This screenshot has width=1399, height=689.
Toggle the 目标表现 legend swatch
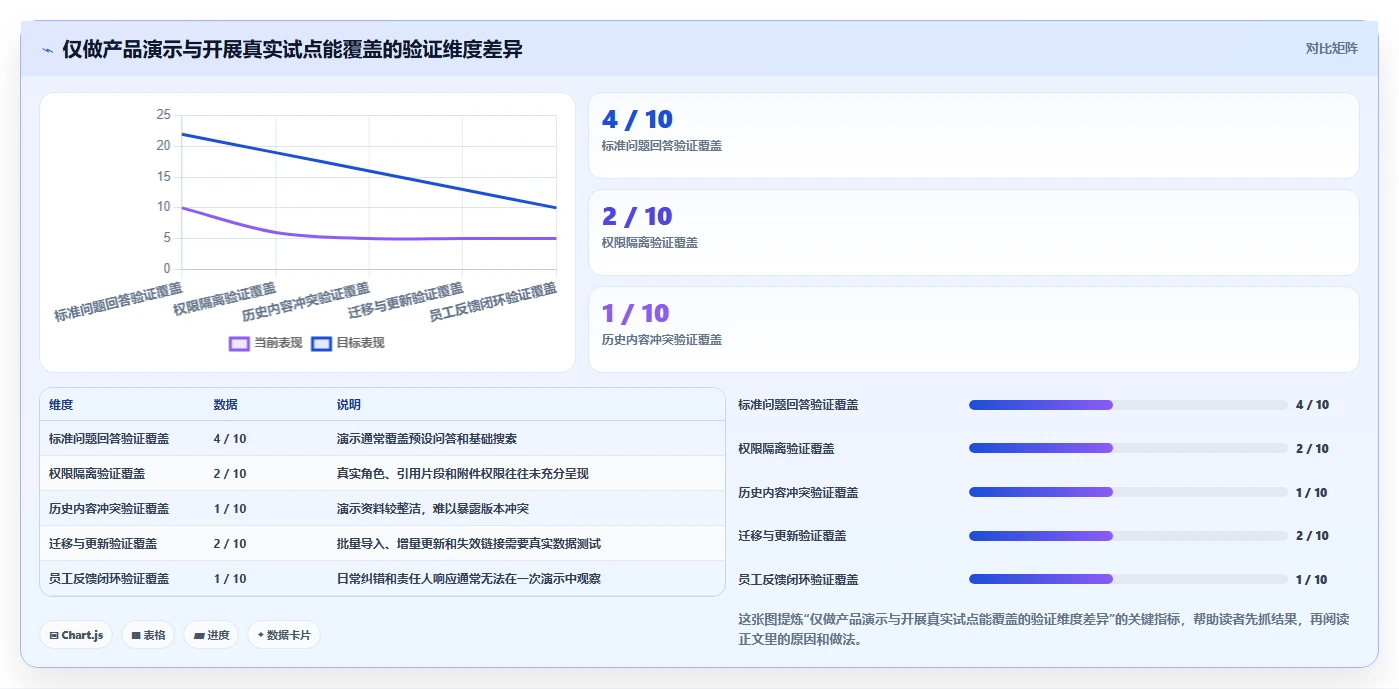[321, 343]
